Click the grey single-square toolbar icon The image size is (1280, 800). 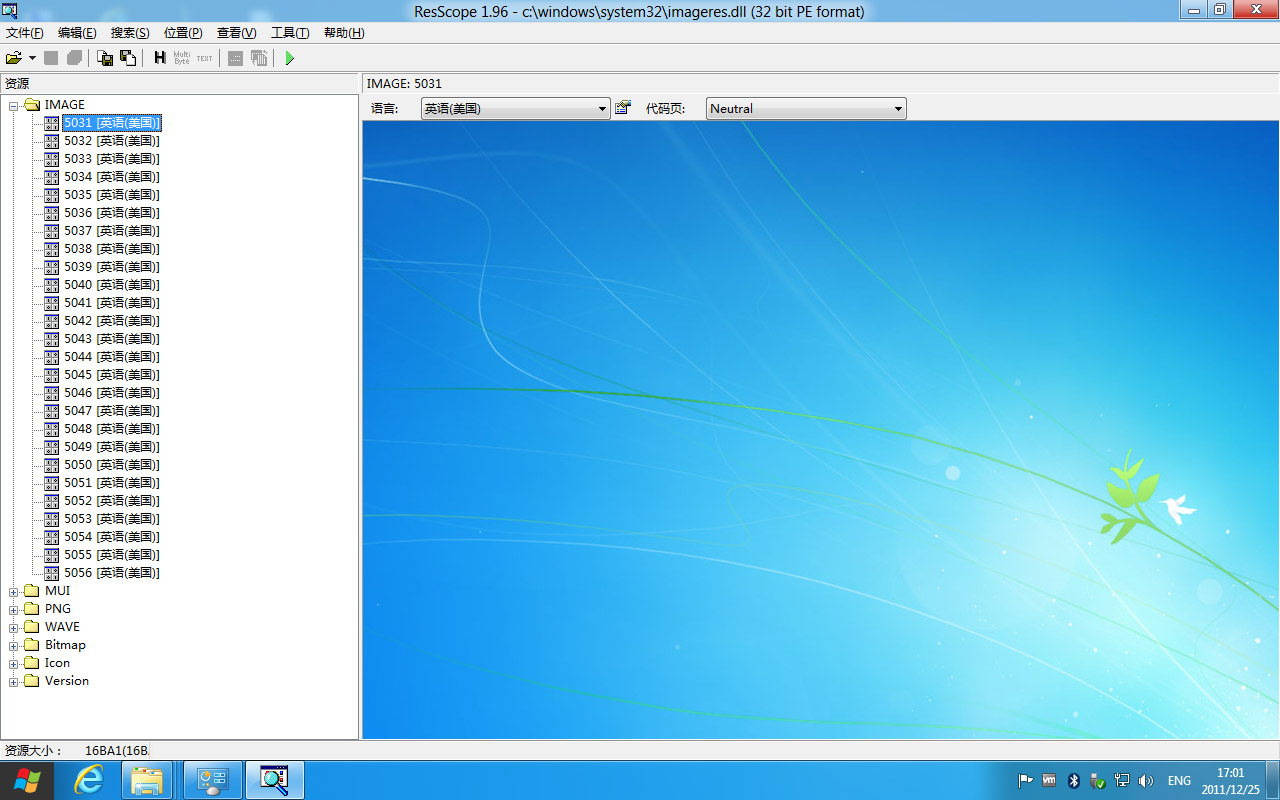pos(51,58)
